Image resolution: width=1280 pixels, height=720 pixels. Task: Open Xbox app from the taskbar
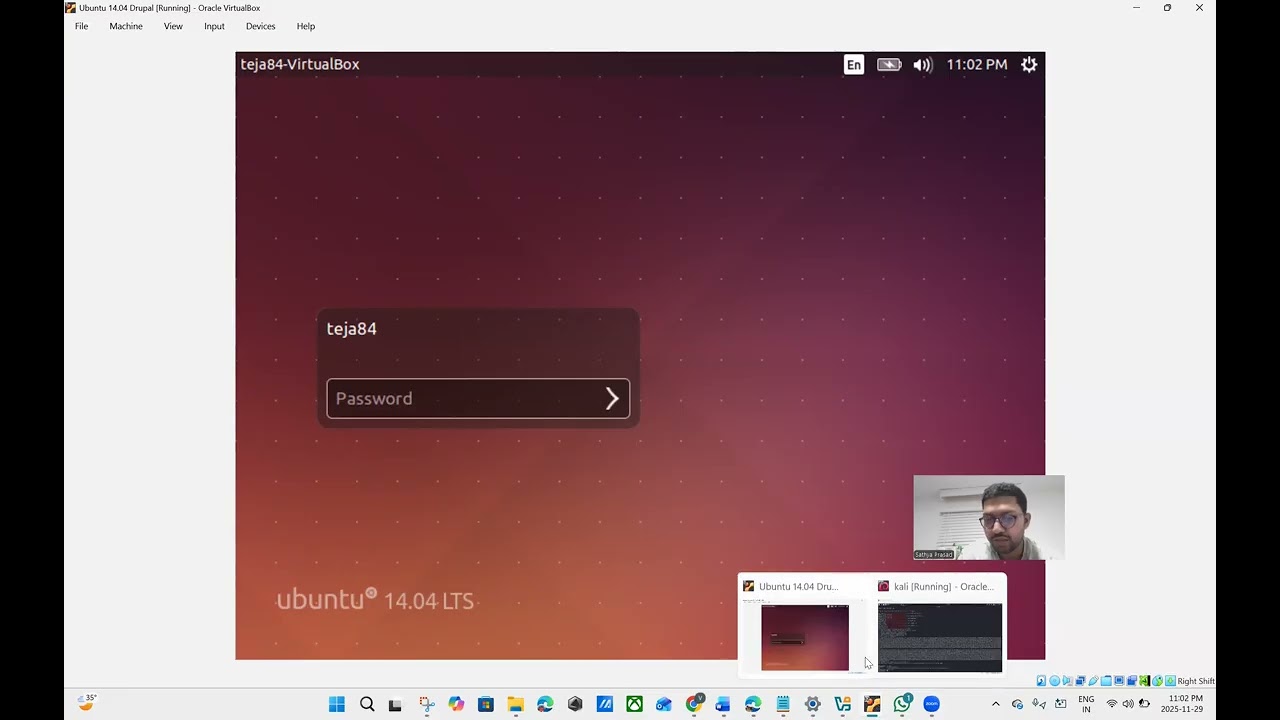pos(635,704)
